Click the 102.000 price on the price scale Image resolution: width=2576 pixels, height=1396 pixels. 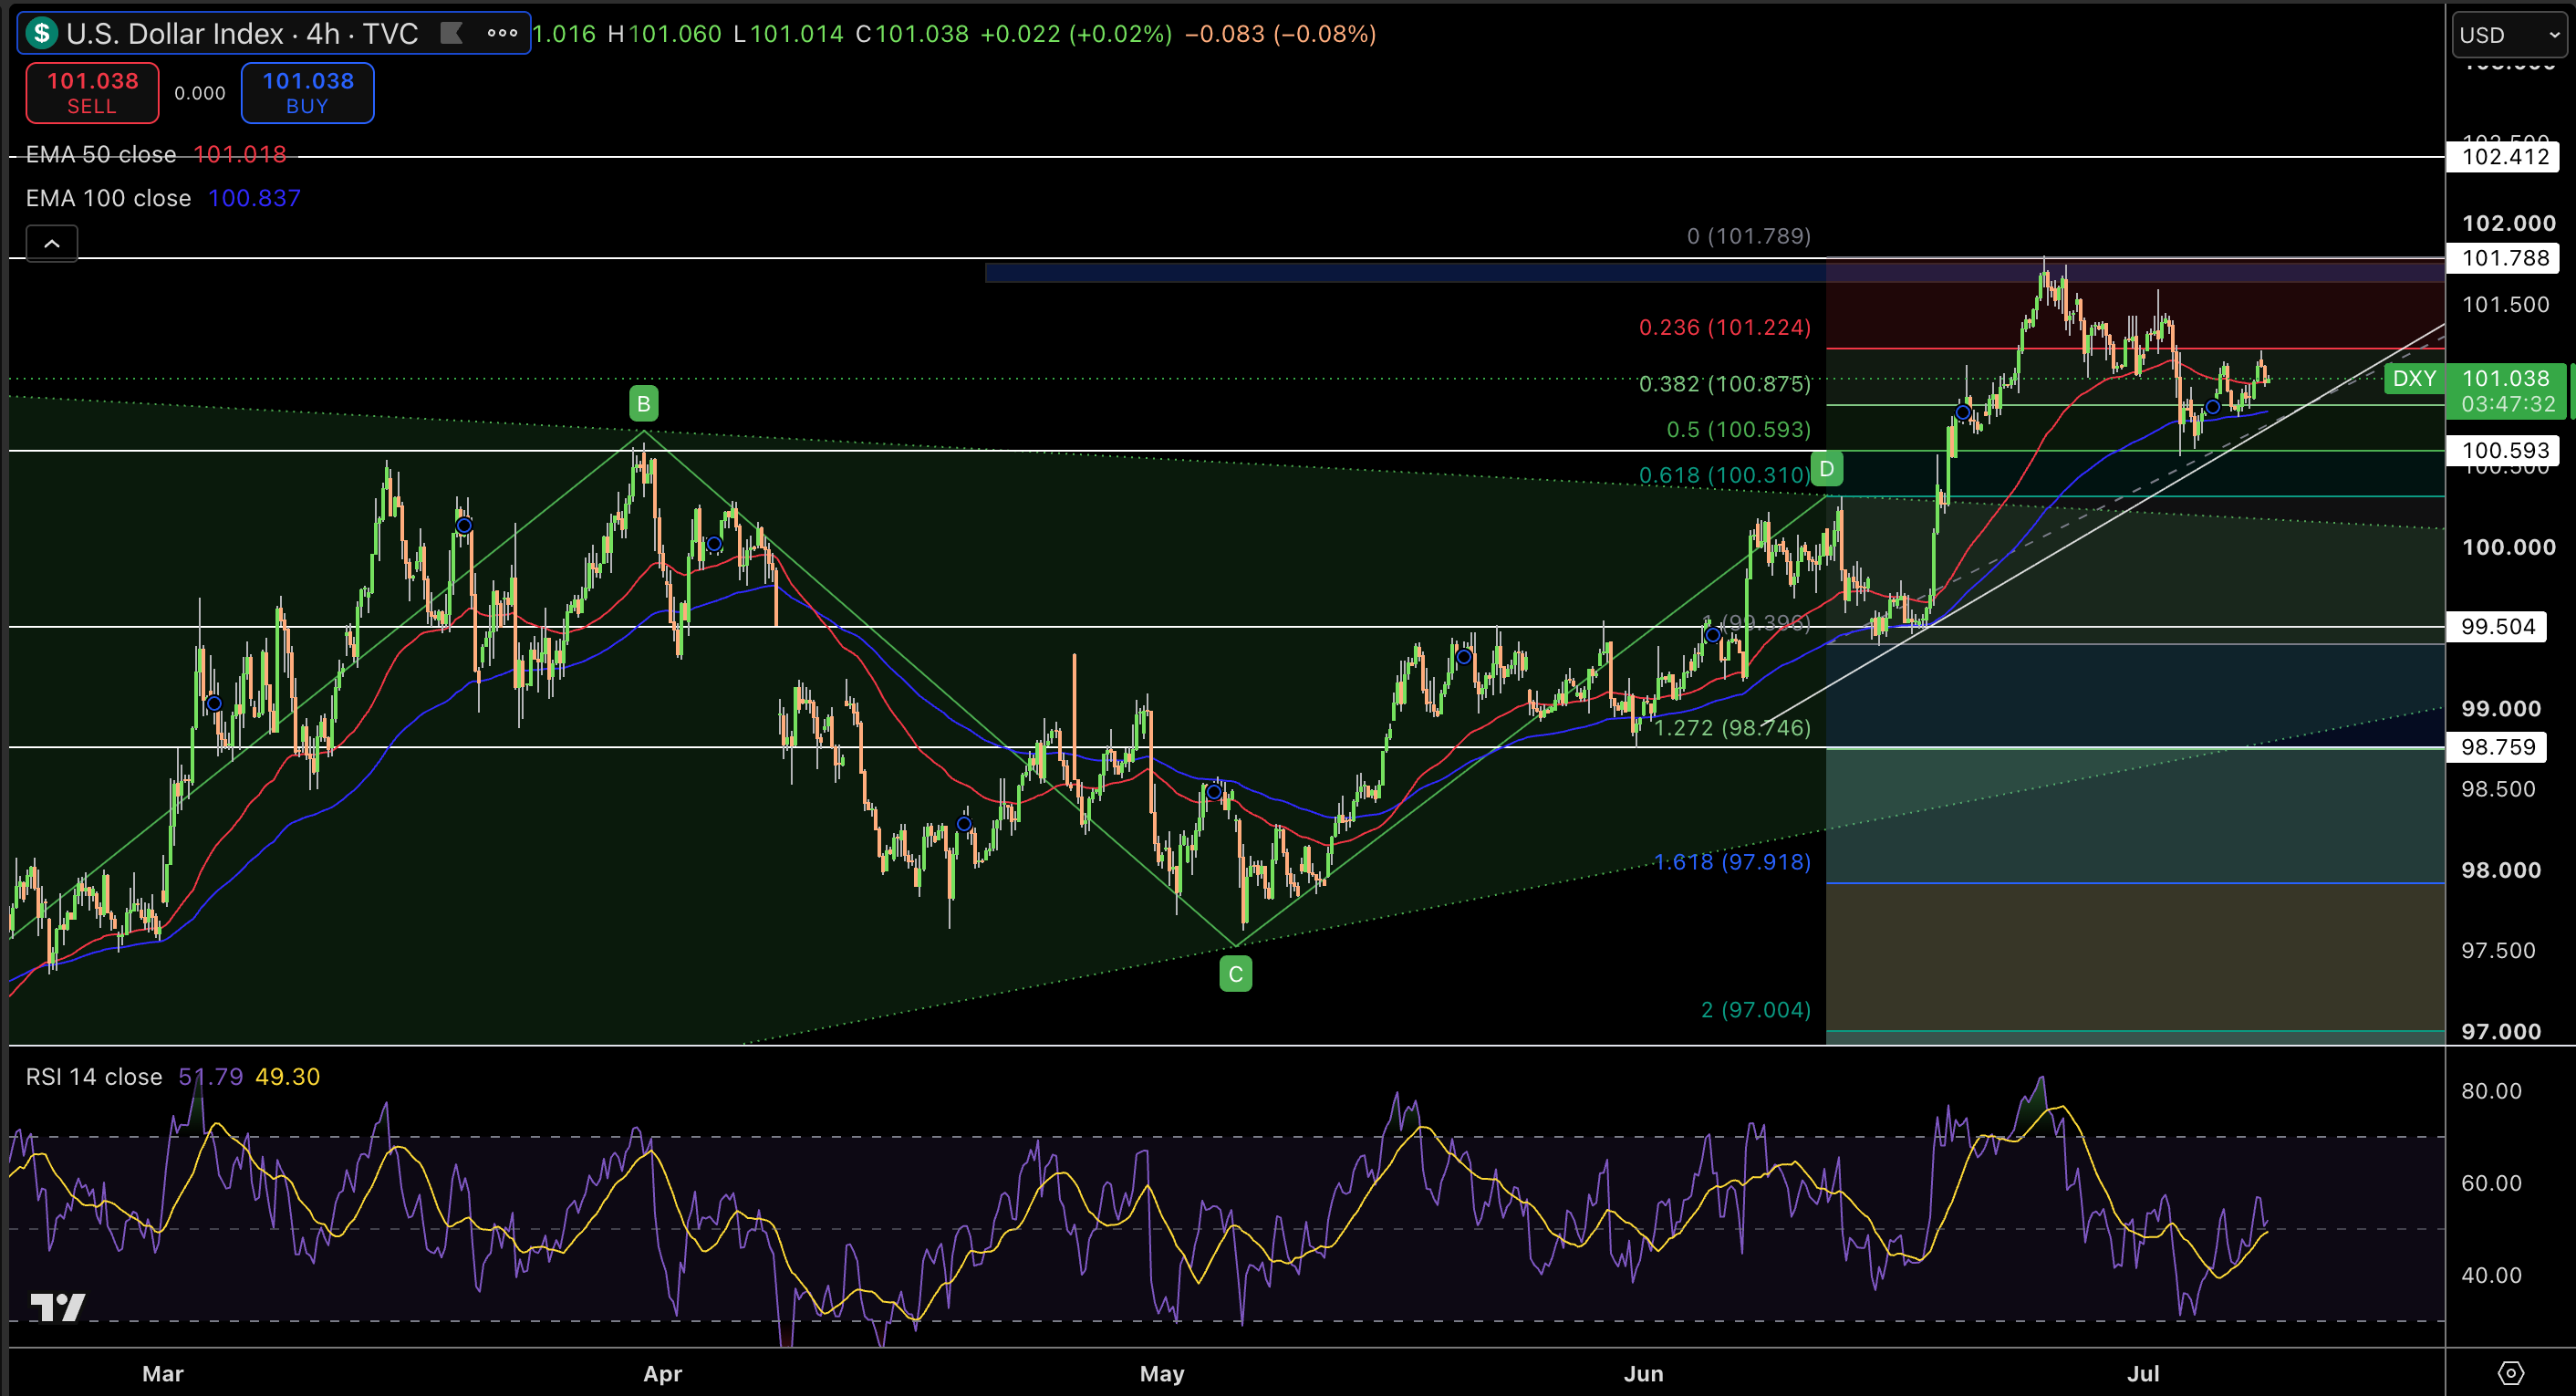click(2509, 223)
